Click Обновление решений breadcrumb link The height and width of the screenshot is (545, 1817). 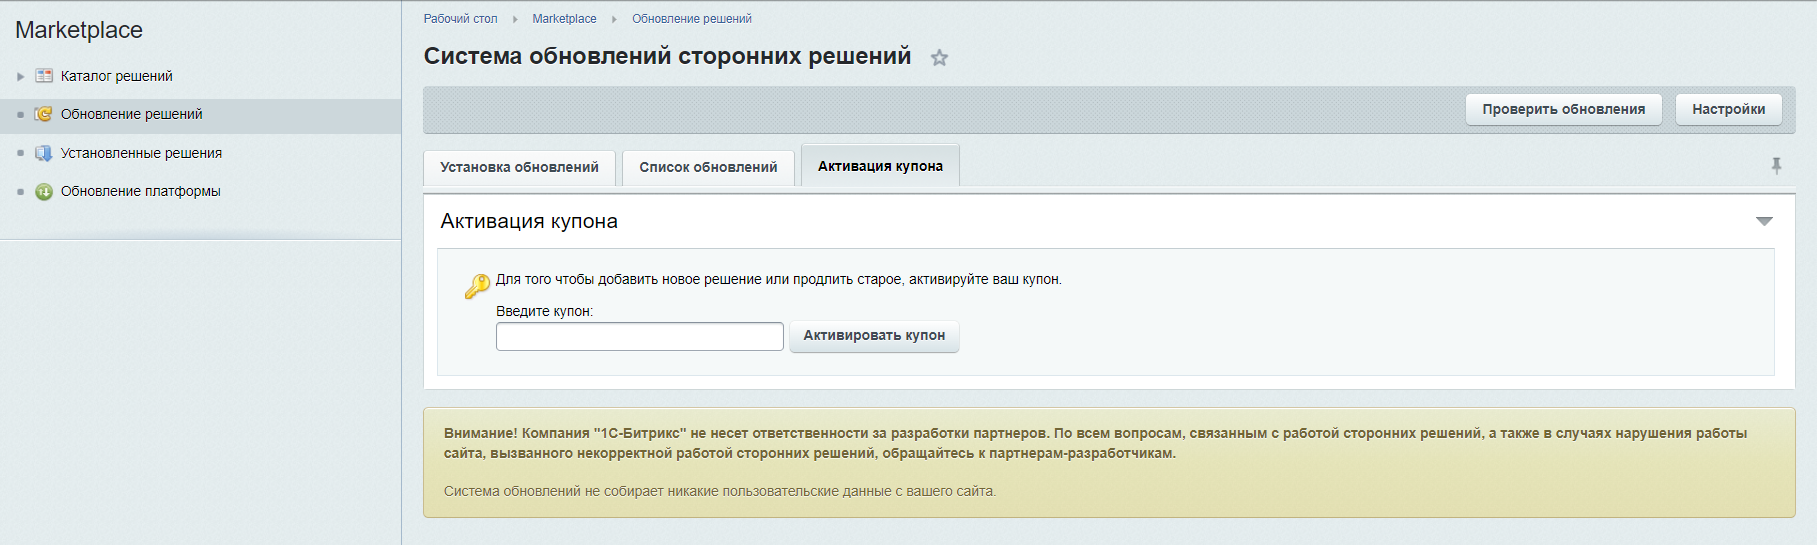[x=691, y=19]
